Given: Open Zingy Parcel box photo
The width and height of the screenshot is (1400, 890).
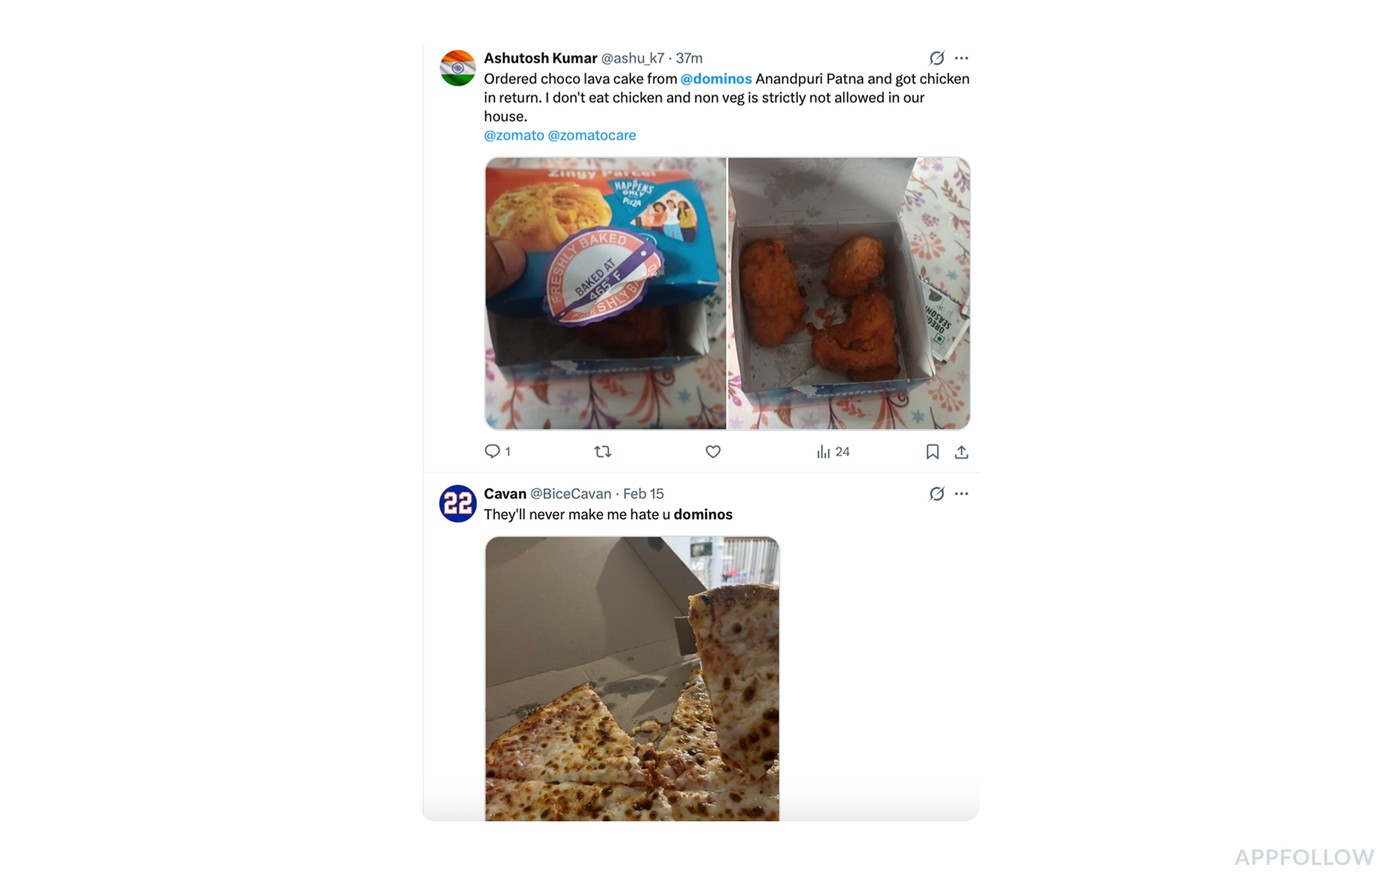Looking at the screenshot, I should coord(605,293).
